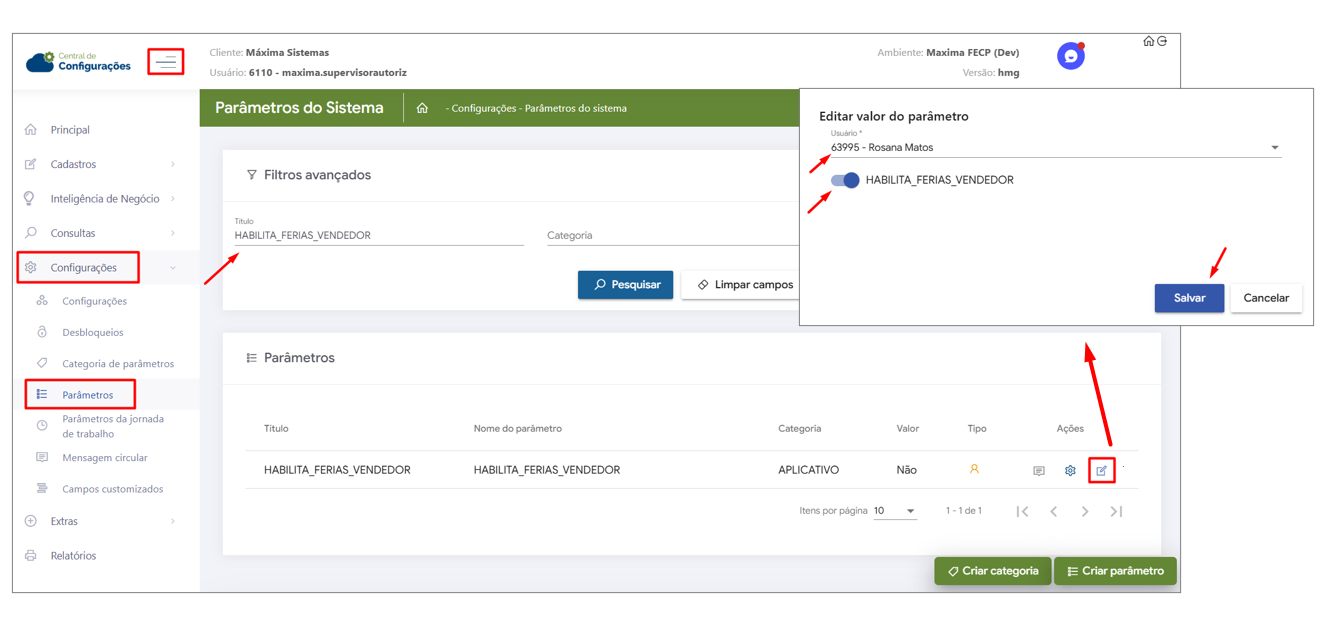Open the chat bubble icon in header
This screenshot has height=618, width=1331.
point(1070,56)
